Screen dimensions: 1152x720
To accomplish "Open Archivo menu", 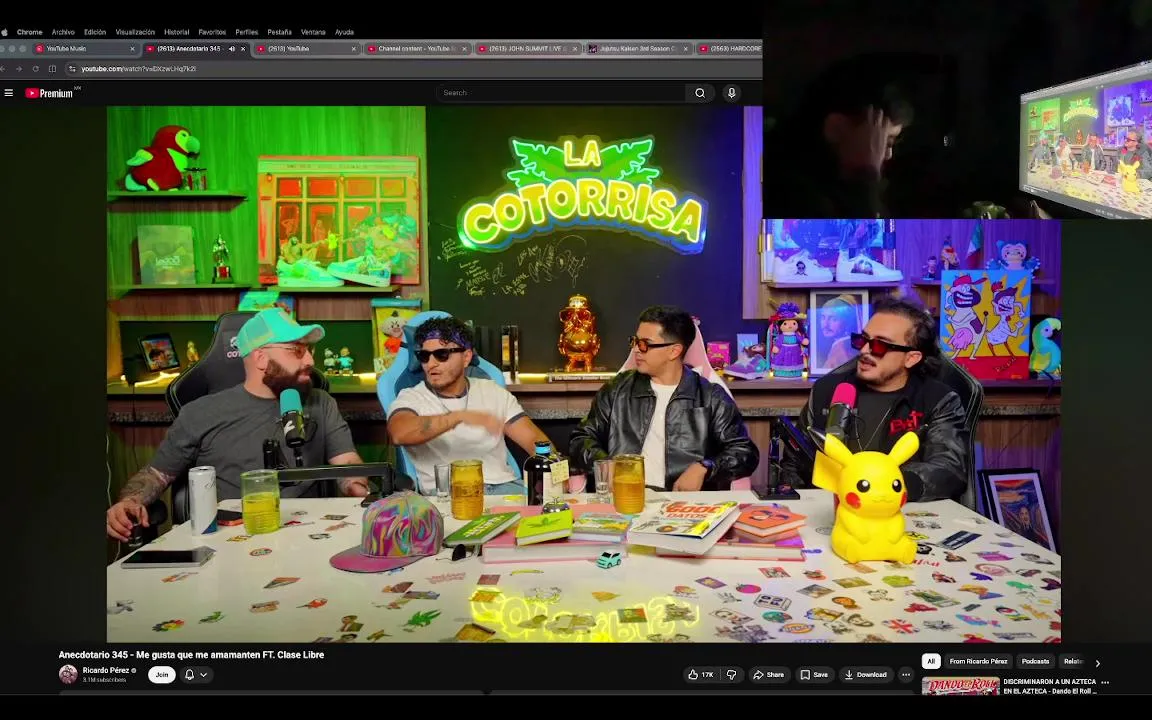I will pyautogui.click(x=63, y=32).
